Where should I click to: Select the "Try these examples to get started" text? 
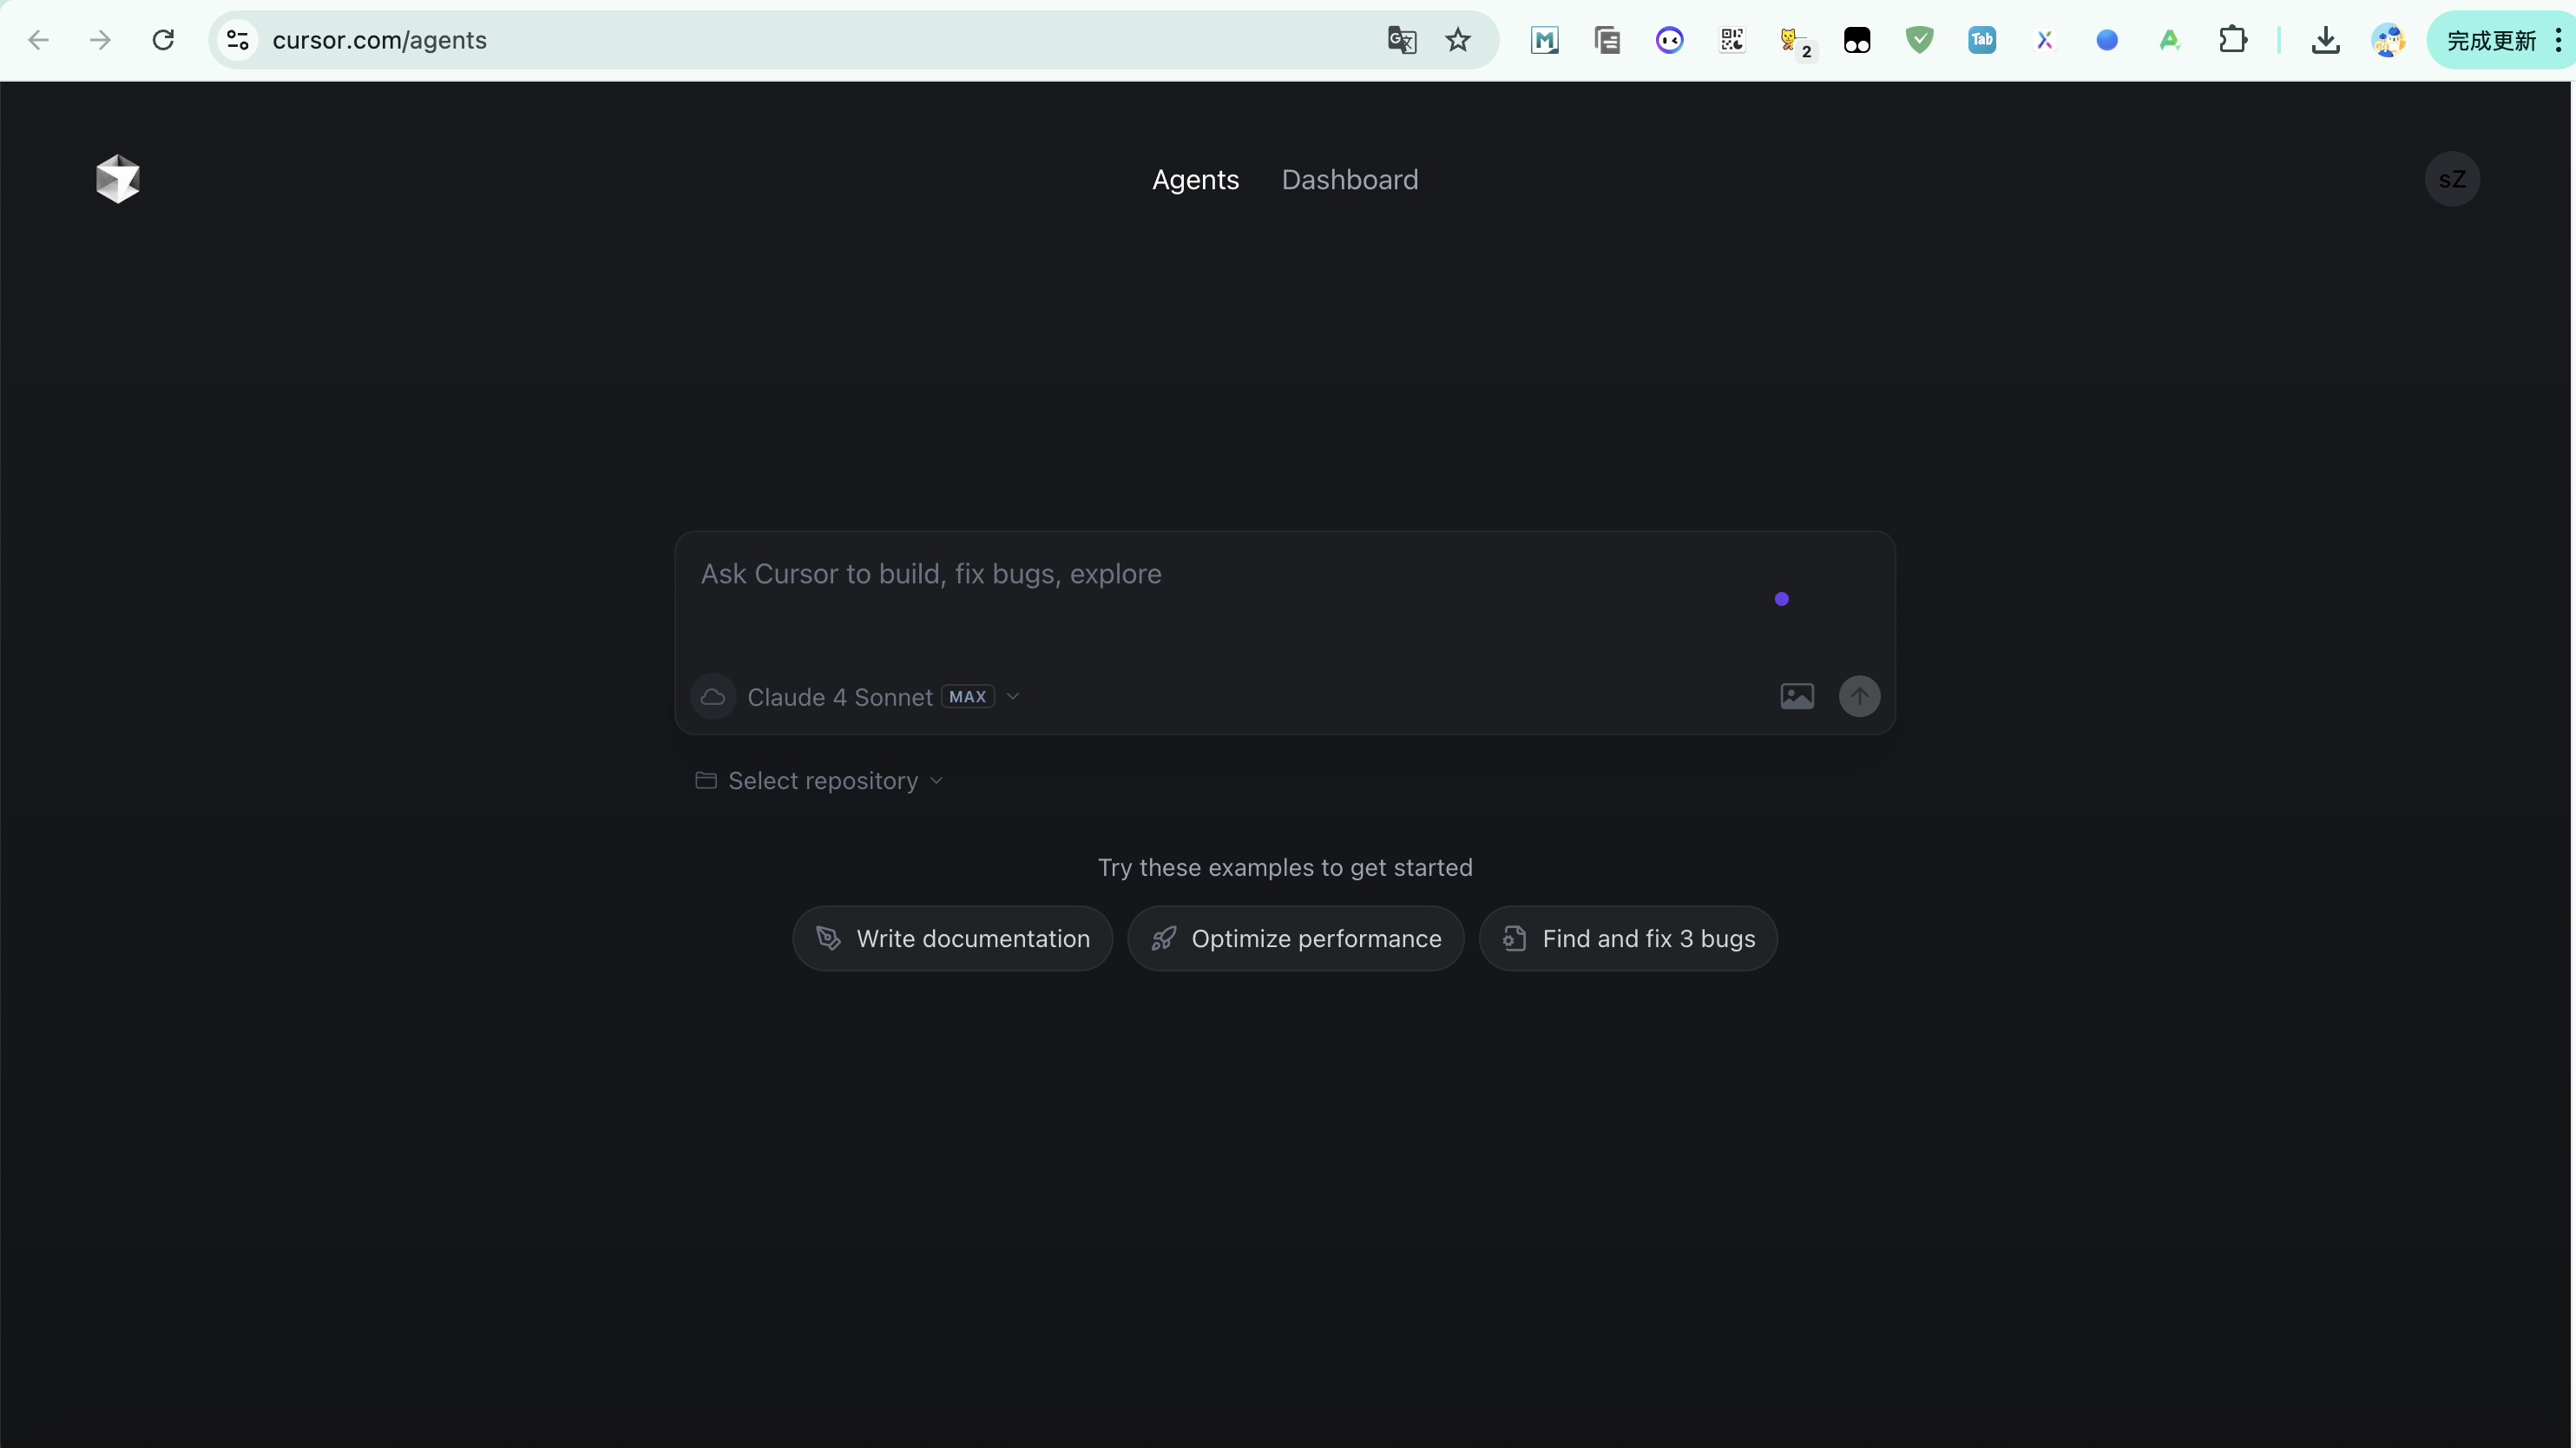coord(1285,867)
